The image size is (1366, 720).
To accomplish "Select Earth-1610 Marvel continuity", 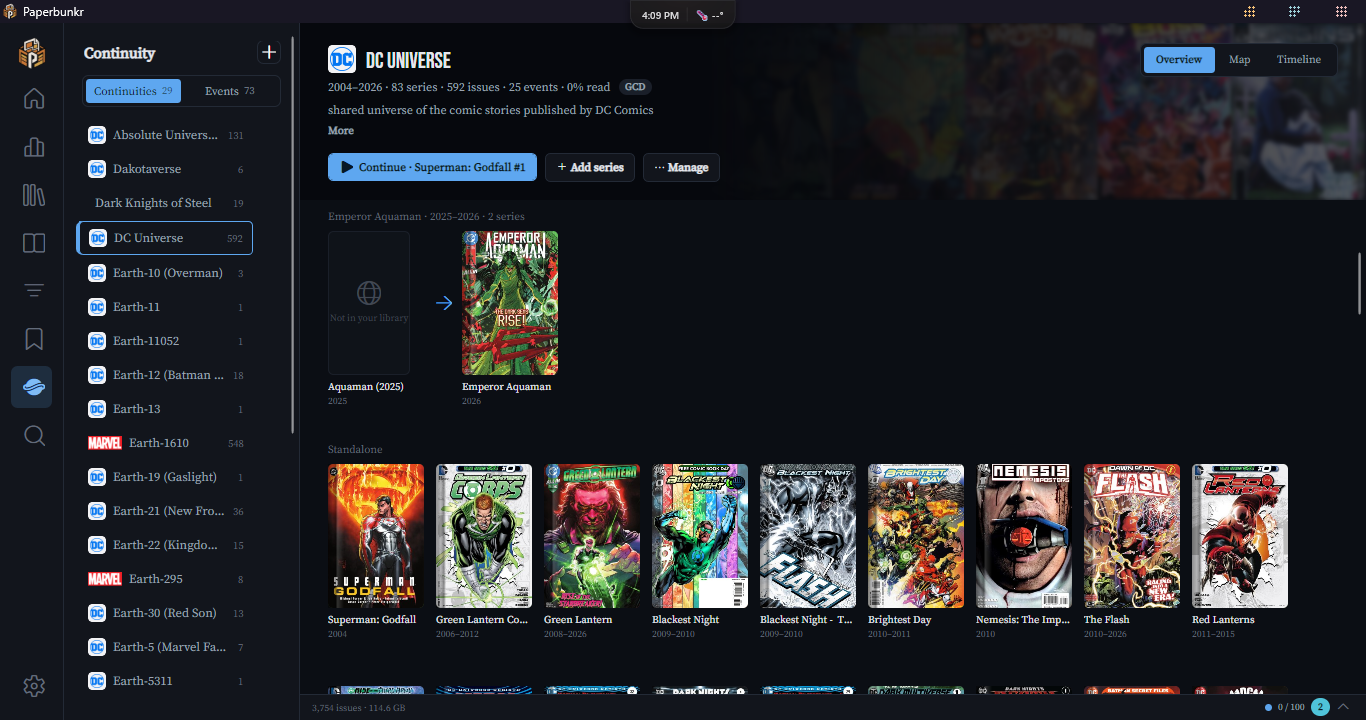I will pyautogui.click(x=165, y=443).
